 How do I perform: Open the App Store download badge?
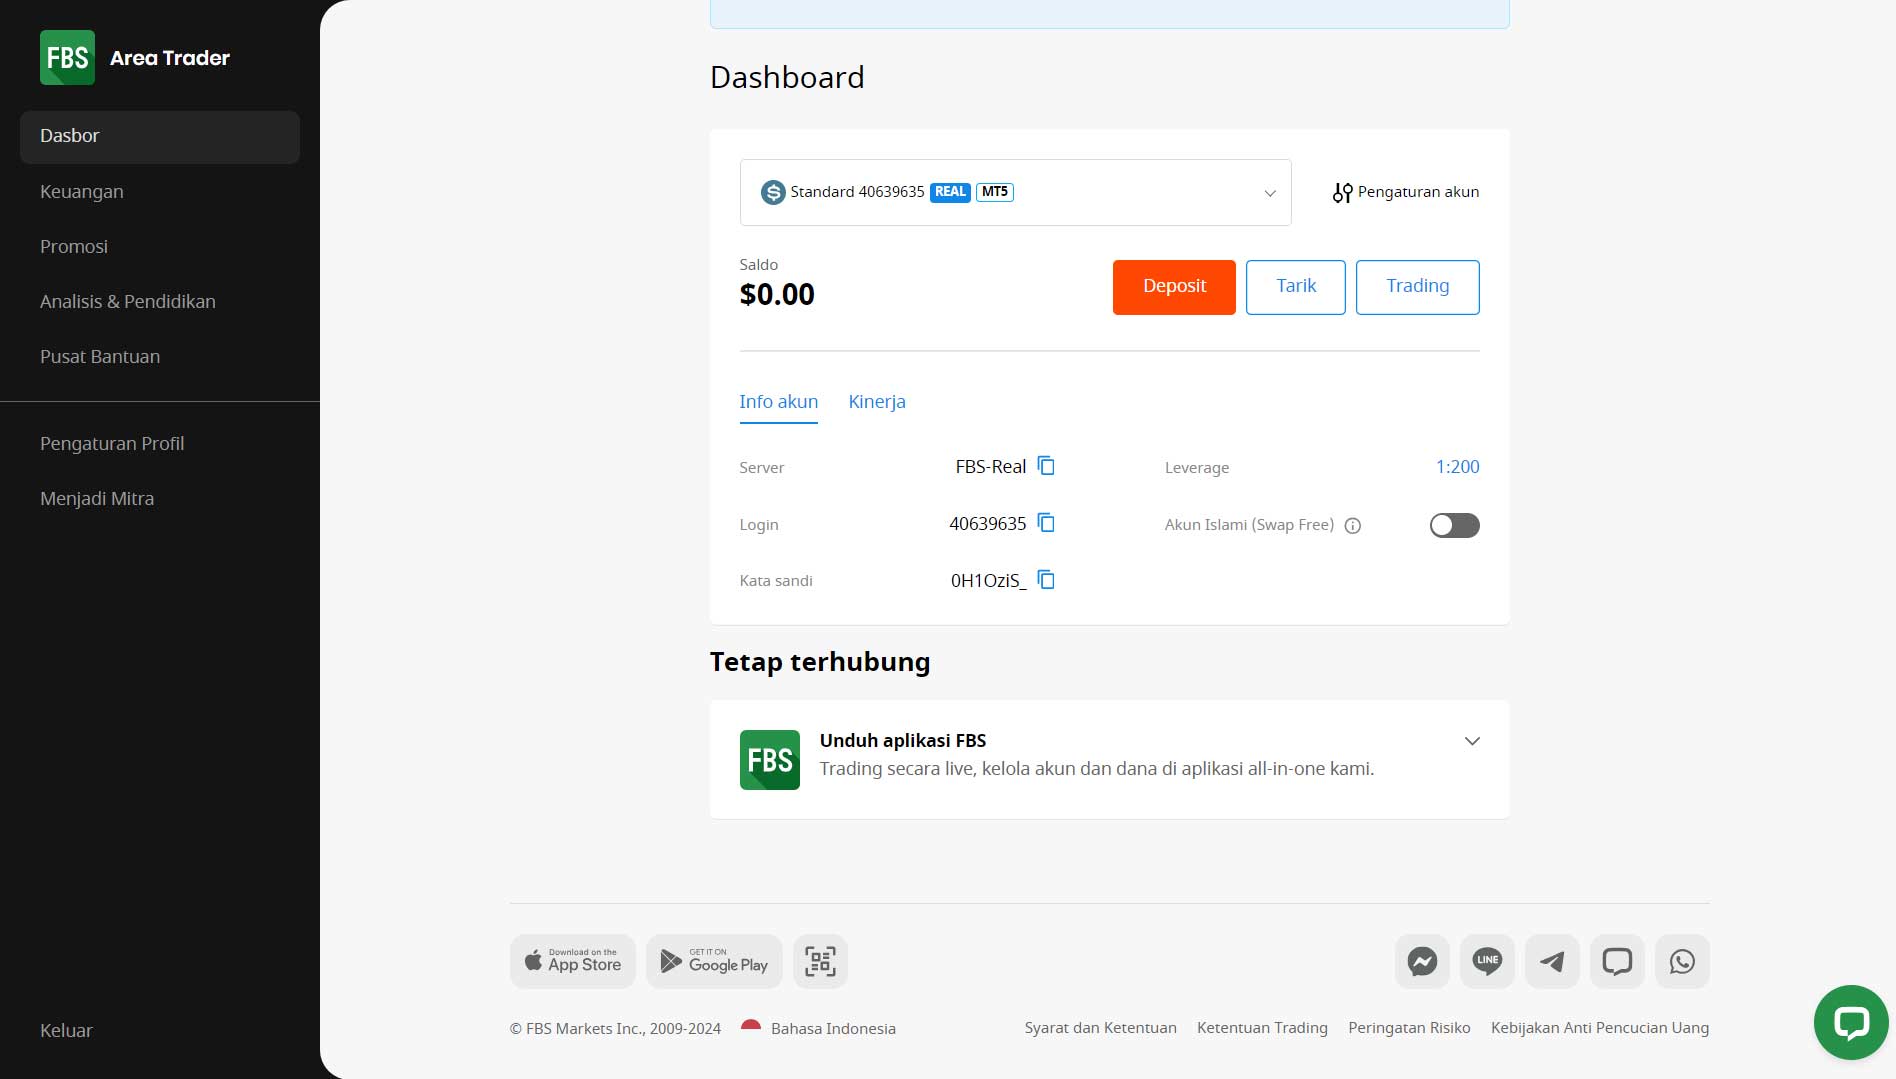(573, 961)
